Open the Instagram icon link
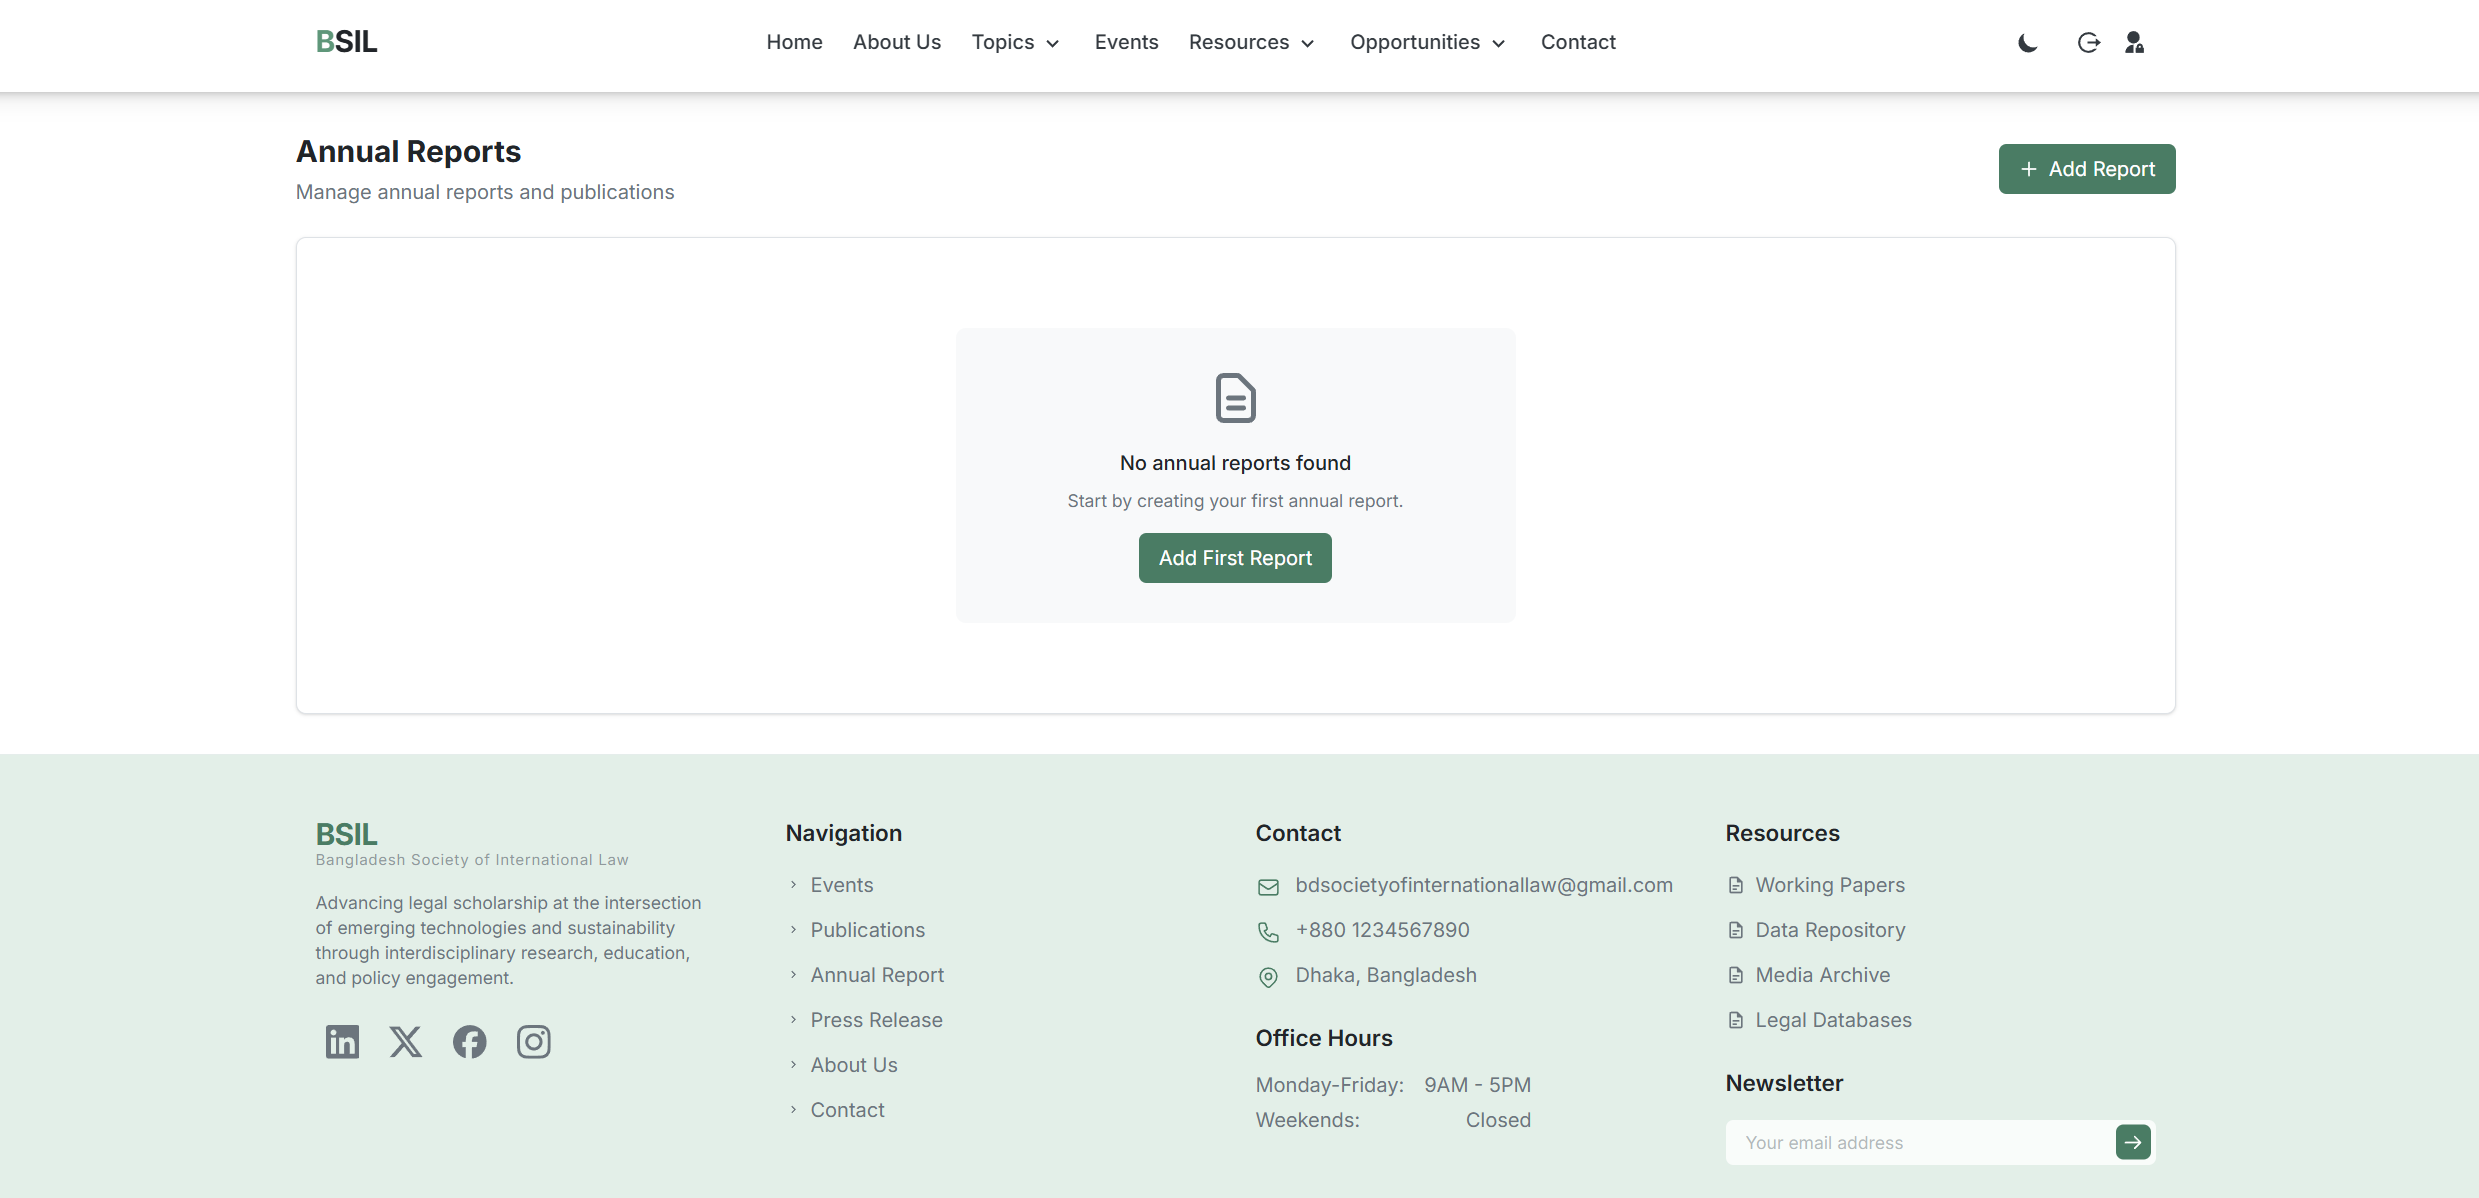Screen dimensions: 2479x1198 (x=533, y=1042)
